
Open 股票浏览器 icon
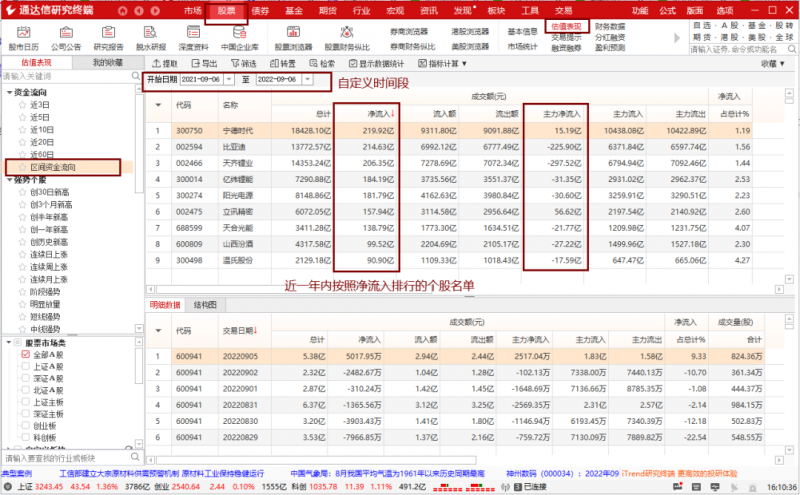click(293, 33)
